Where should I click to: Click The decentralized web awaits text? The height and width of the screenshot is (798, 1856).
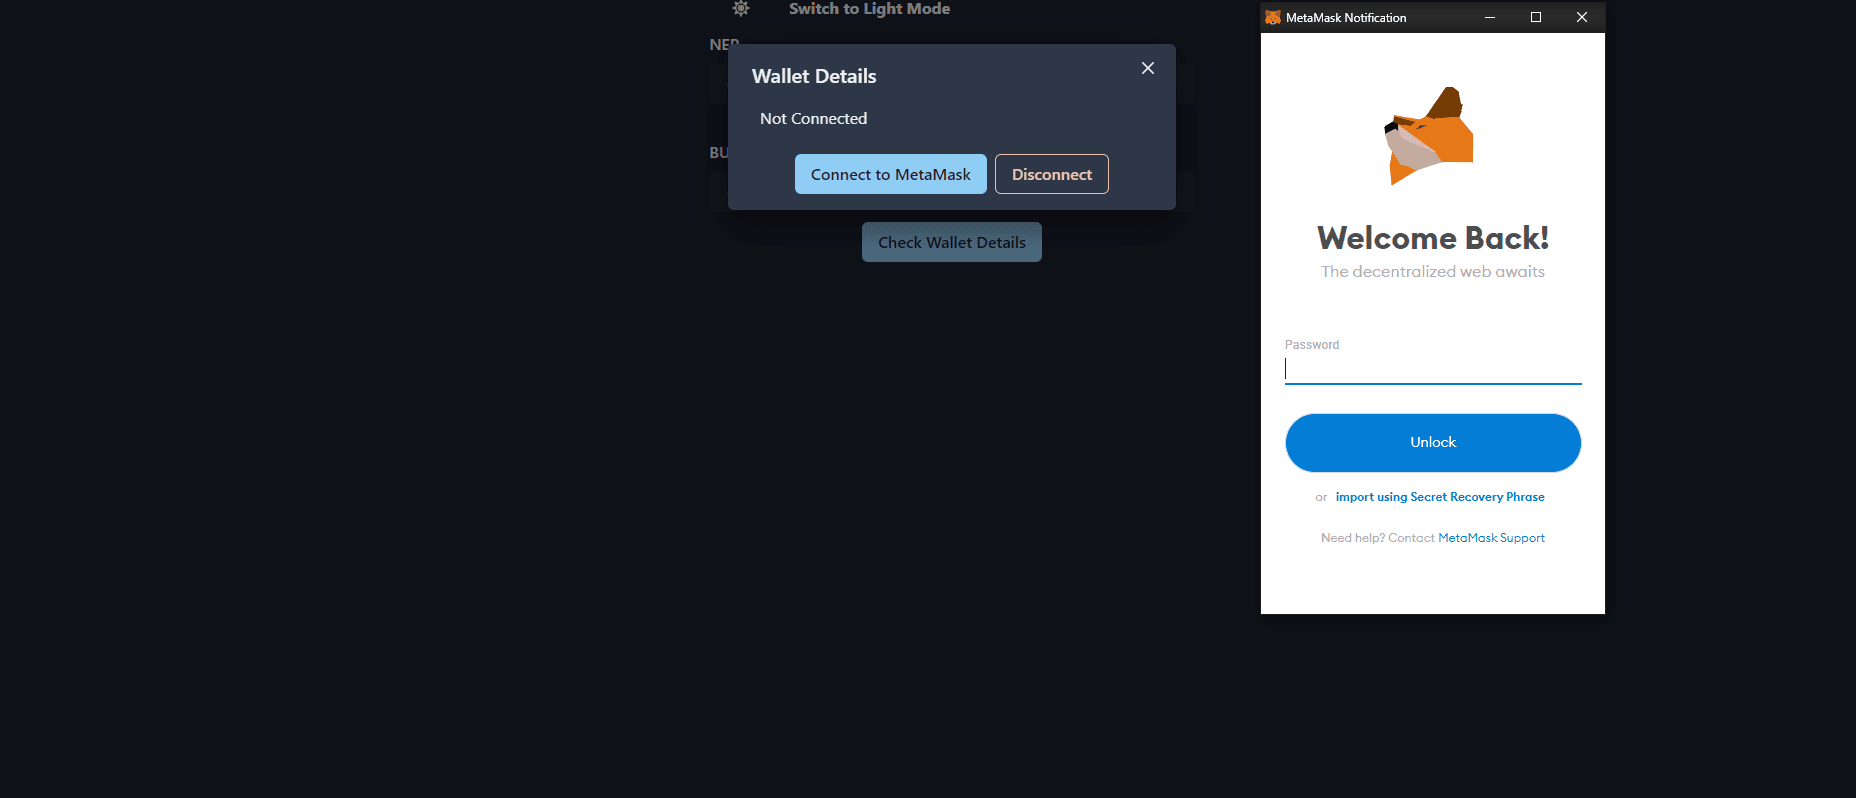tap(1433, 272)
